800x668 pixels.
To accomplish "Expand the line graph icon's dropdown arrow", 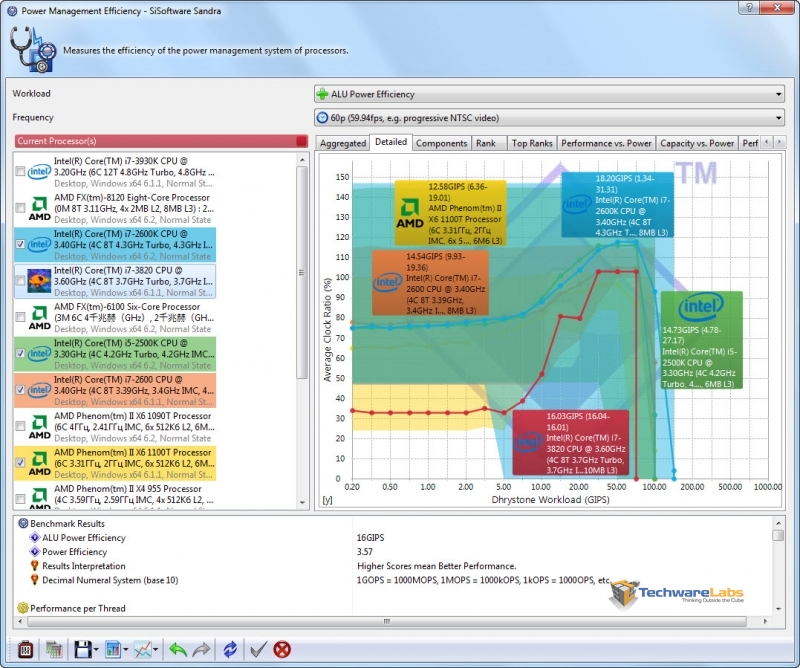I will [155, 650].
